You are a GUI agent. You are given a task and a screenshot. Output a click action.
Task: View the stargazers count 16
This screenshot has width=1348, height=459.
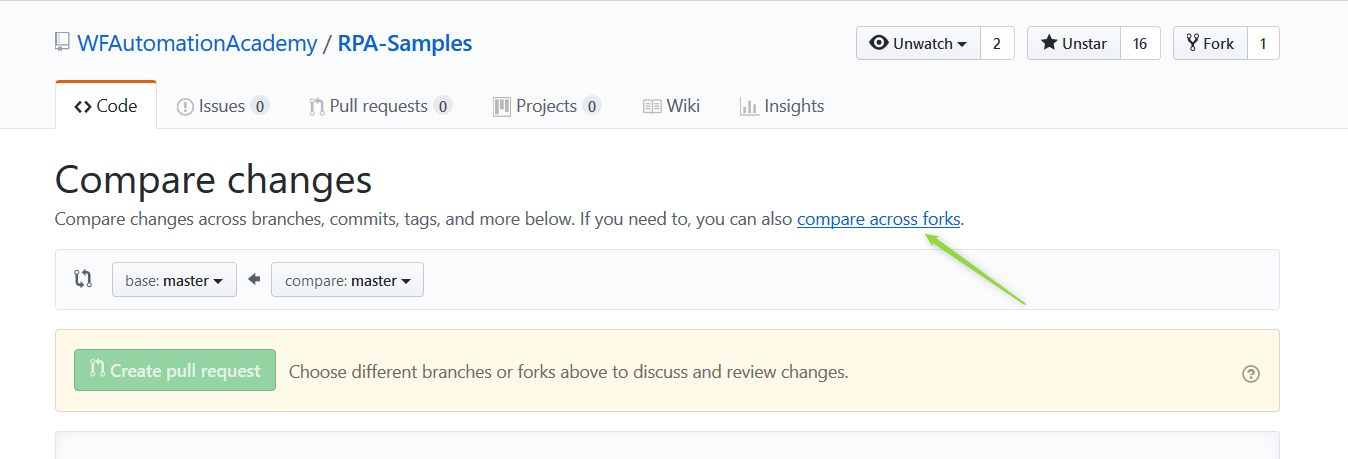[1140, 44]
